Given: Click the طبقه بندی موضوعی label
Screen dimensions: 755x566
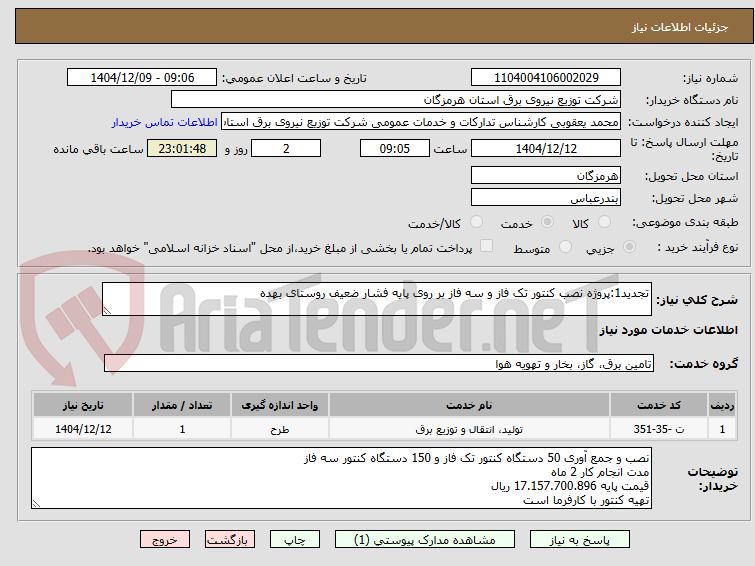Looking at the screenshot, I should coord(685,222).
